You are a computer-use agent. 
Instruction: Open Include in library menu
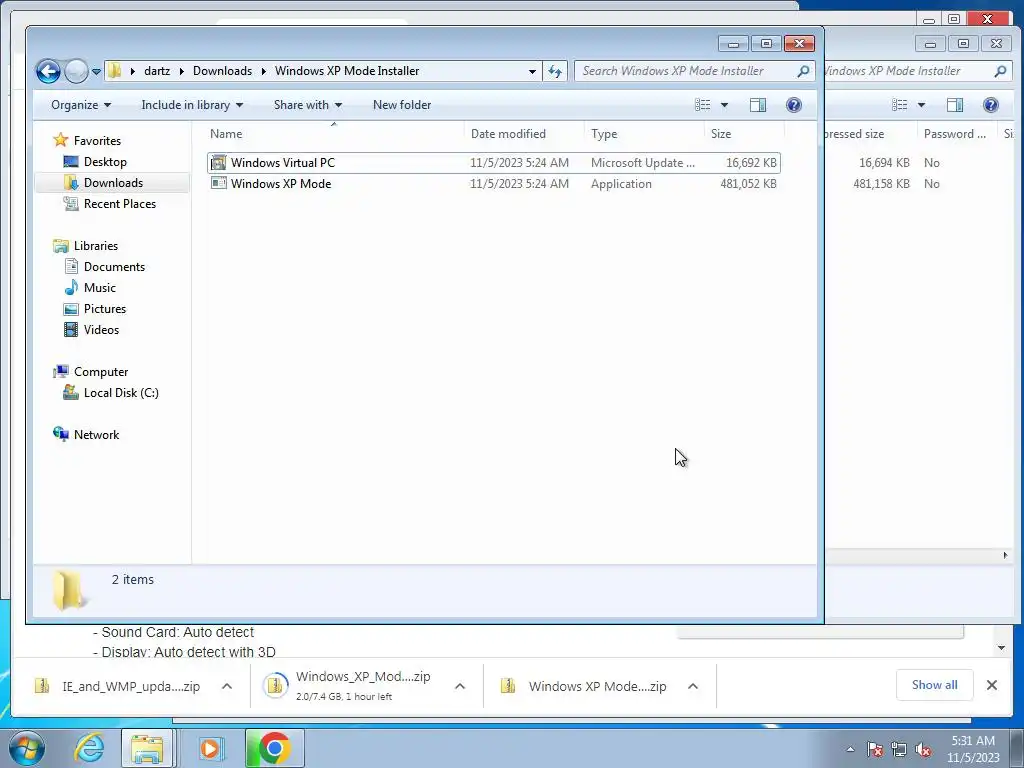192,104
